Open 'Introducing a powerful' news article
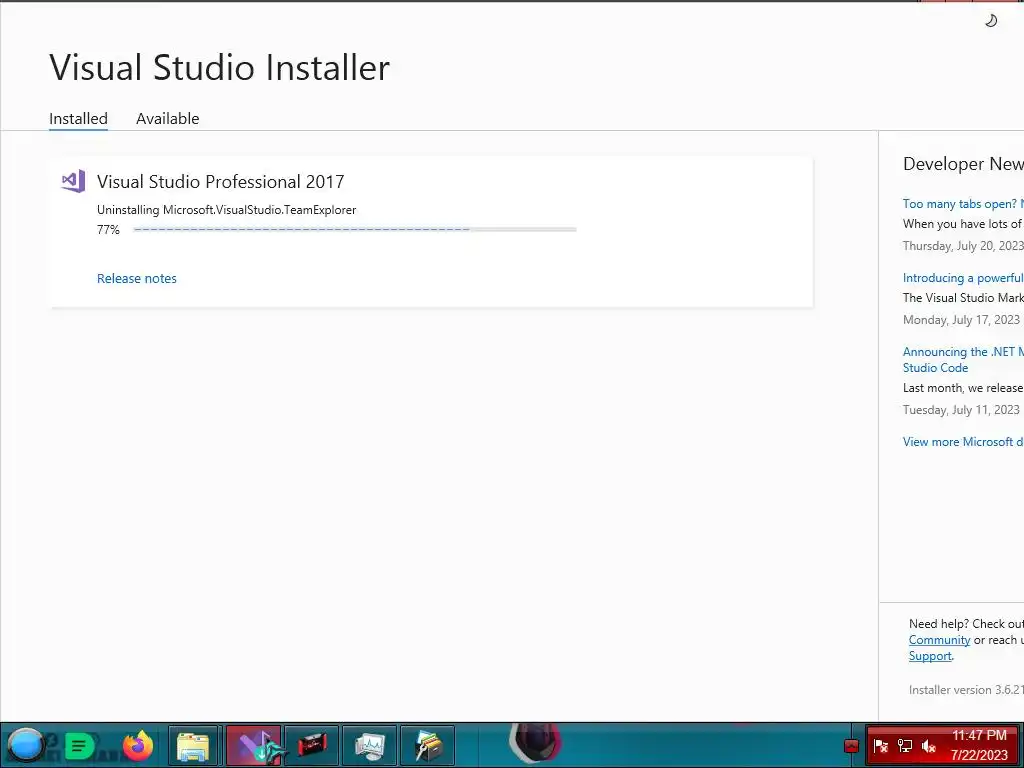 pyautogui.click(x=963, y=278)
